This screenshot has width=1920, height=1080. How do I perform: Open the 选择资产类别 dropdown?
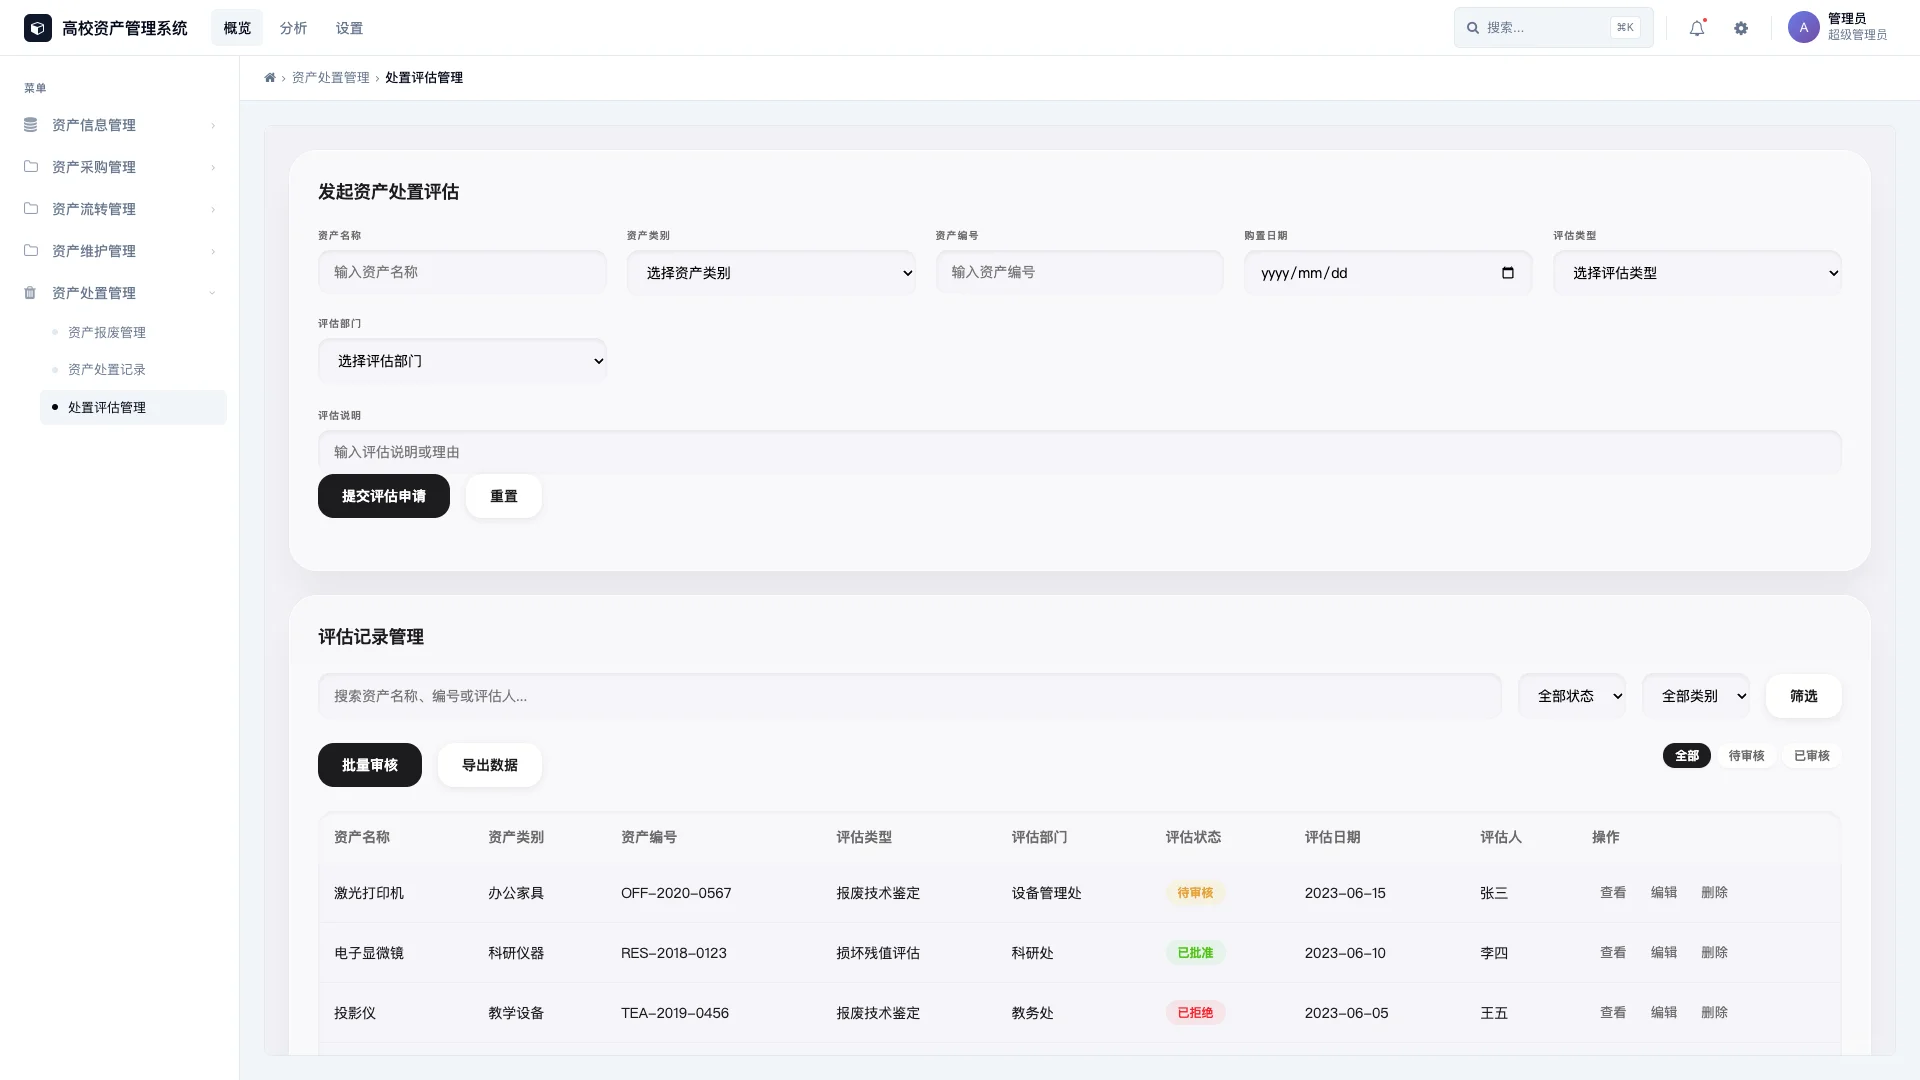[x=771, y=272]
